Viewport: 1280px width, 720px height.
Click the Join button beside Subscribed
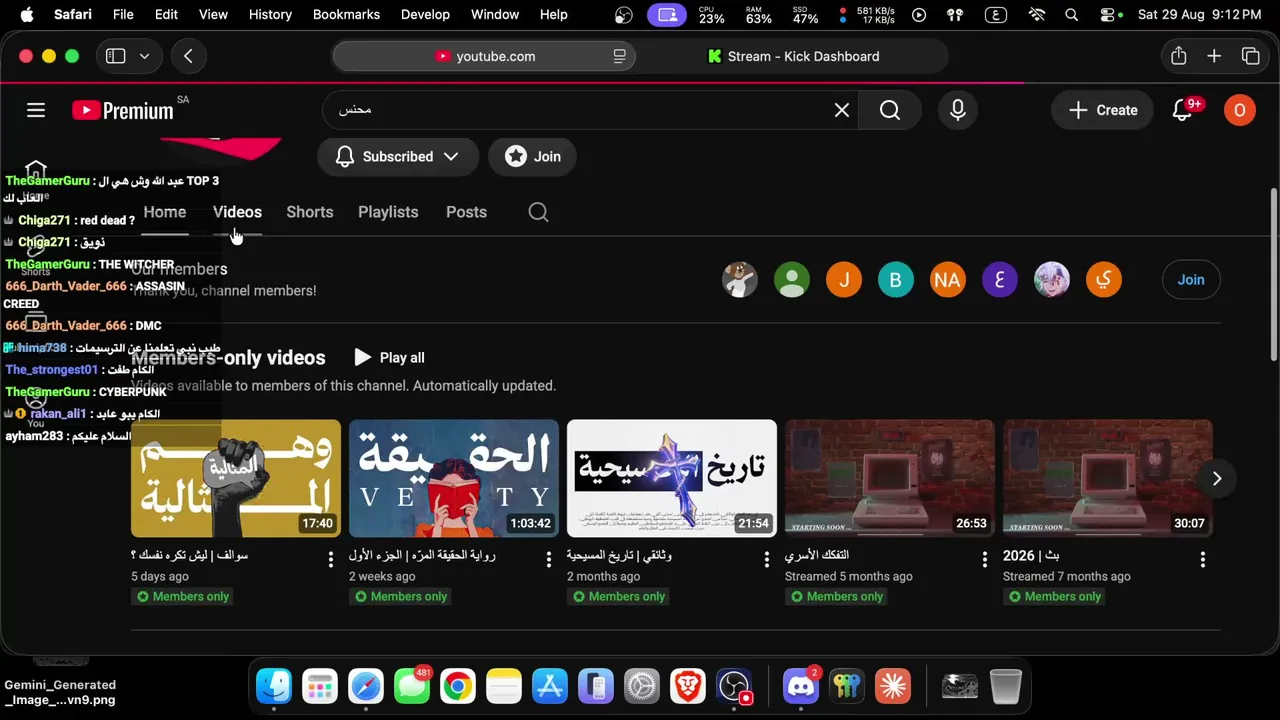click(533, 156)
